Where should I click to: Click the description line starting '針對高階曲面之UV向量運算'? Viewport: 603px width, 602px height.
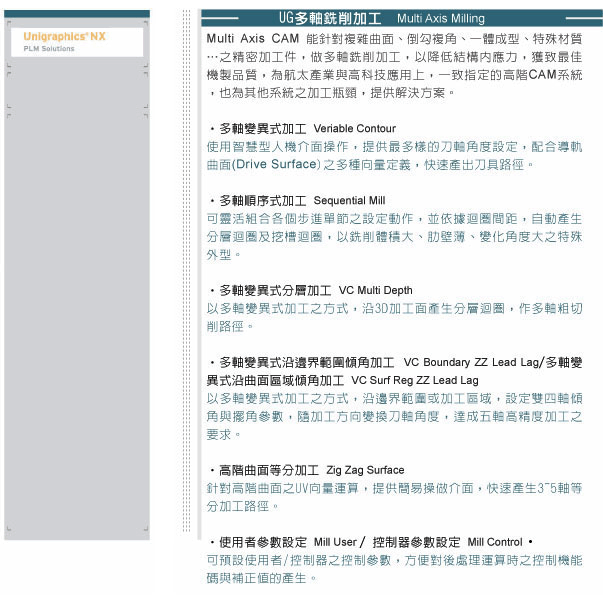(394, 488)
